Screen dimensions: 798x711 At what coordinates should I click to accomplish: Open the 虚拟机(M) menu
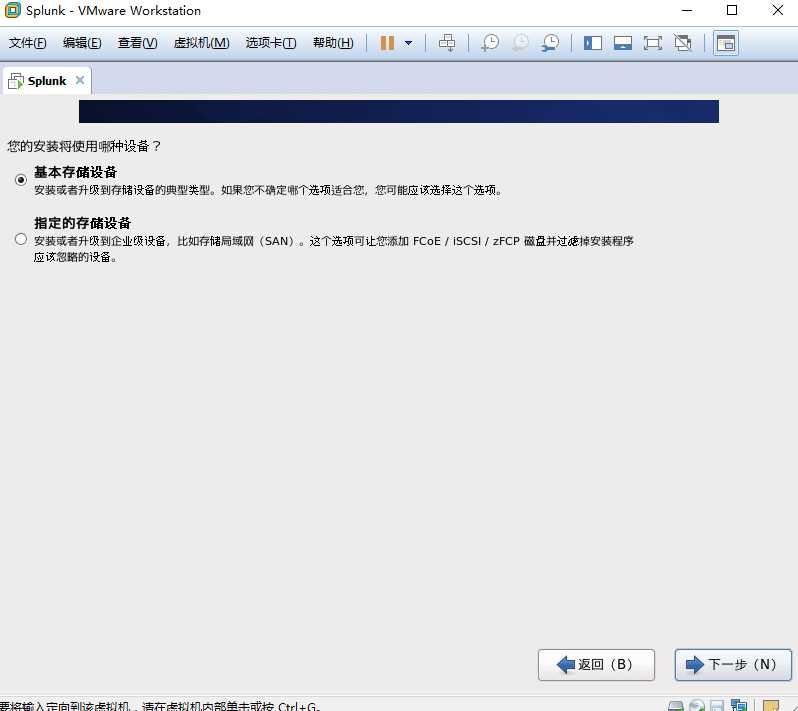click(x=202, y=43)
